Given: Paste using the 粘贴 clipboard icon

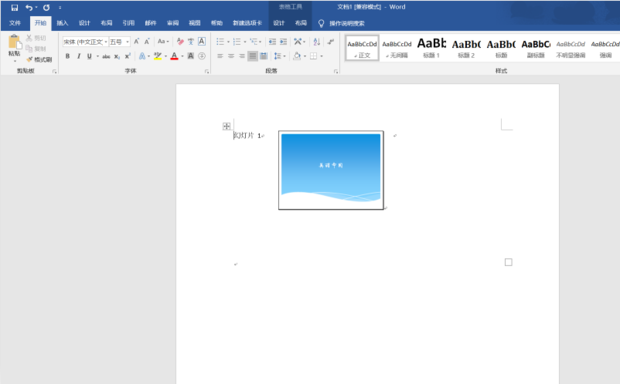Looking at the screenshot, I should 15,42.
